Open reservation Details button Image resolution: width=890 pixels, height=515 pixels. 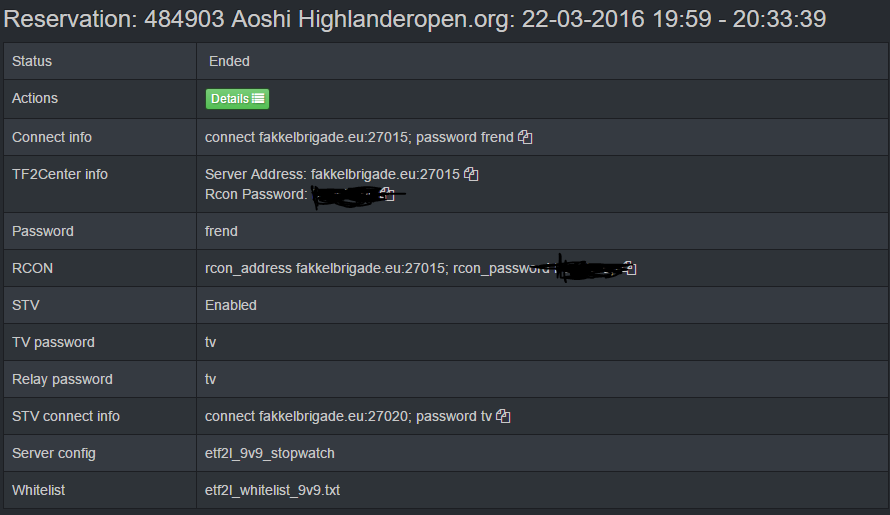(x=237, y=99)
